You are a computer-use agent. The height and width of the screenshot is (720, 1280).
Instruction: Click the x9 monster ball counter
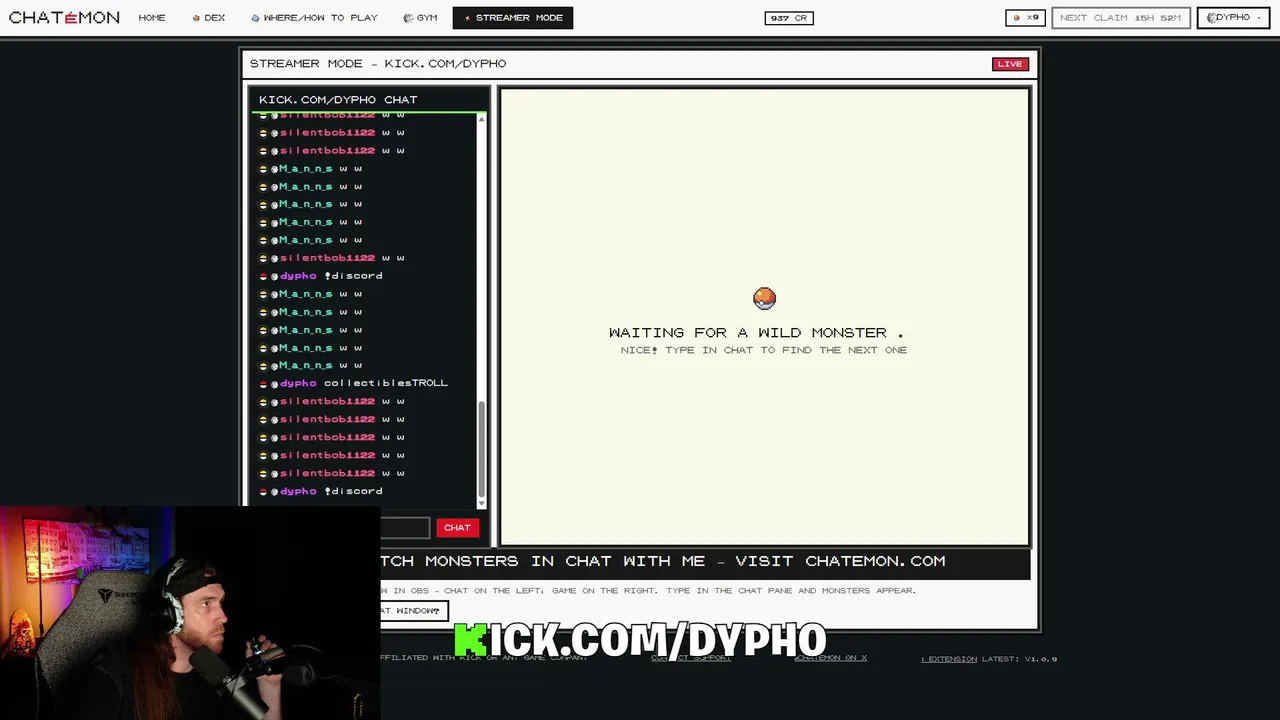tap(1026, 18)
